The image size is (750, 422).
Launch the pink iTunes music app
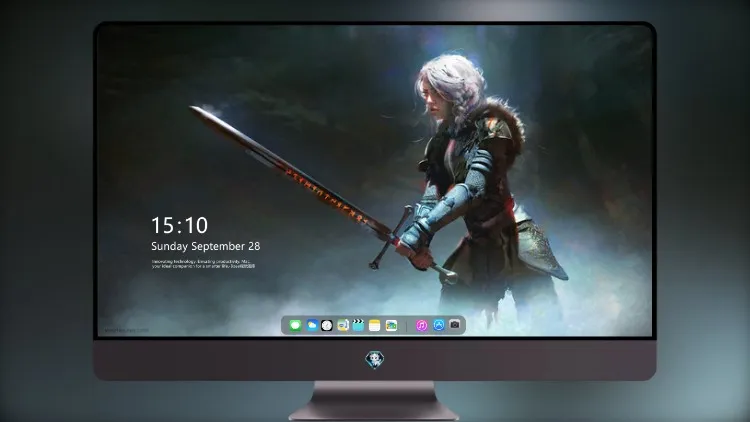point(421,326)
